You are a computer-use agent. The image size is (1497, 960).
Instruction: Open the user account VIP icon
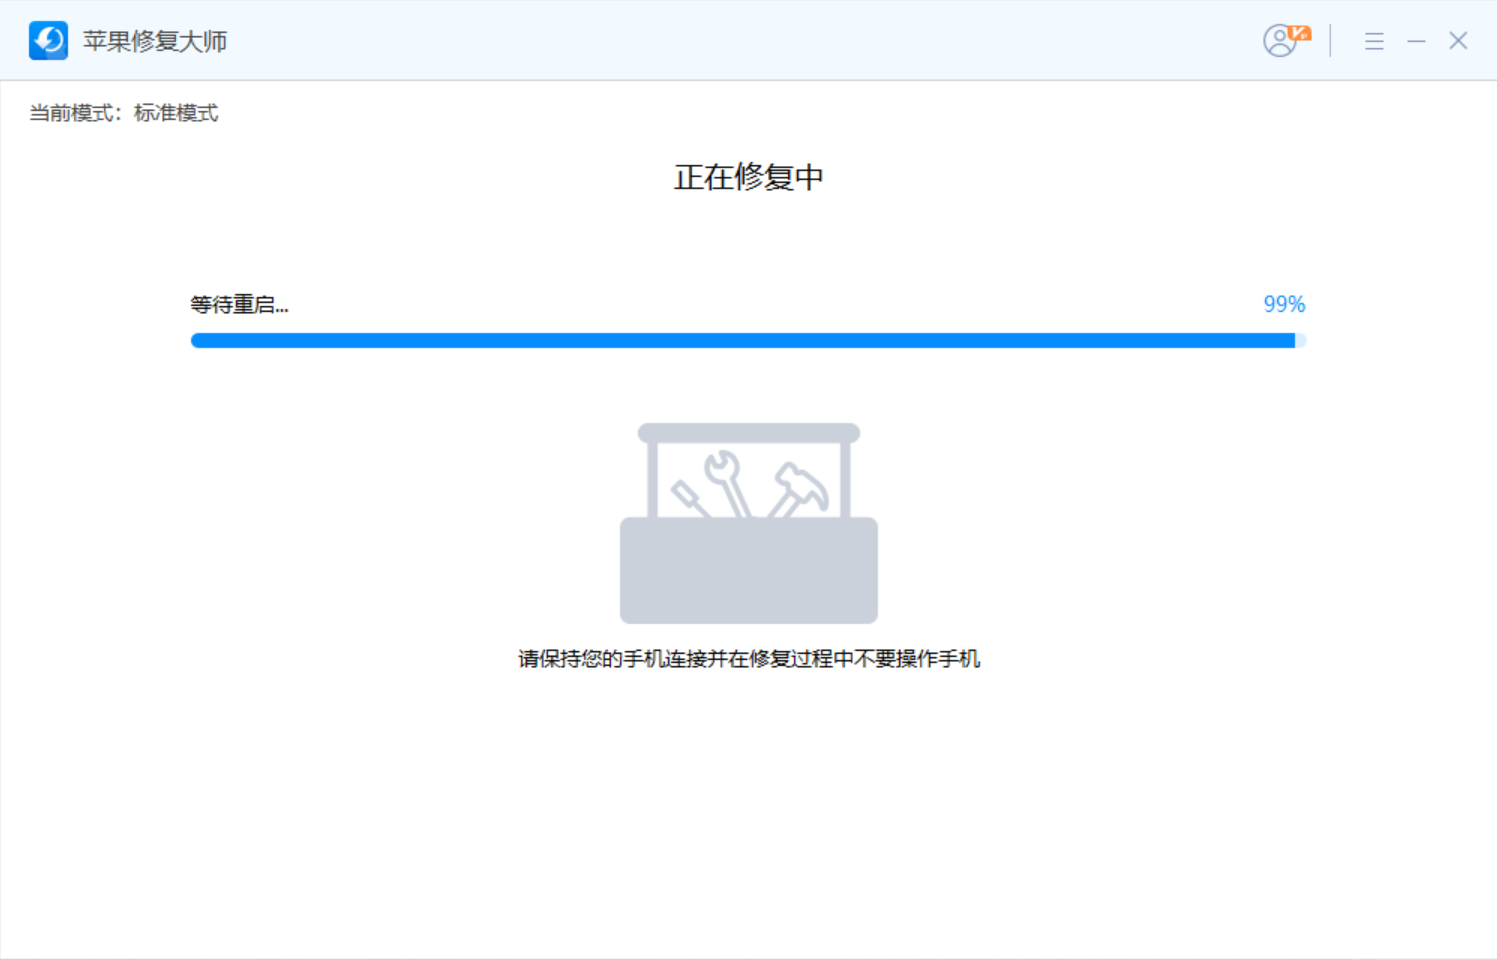(x=1286, y=40)
